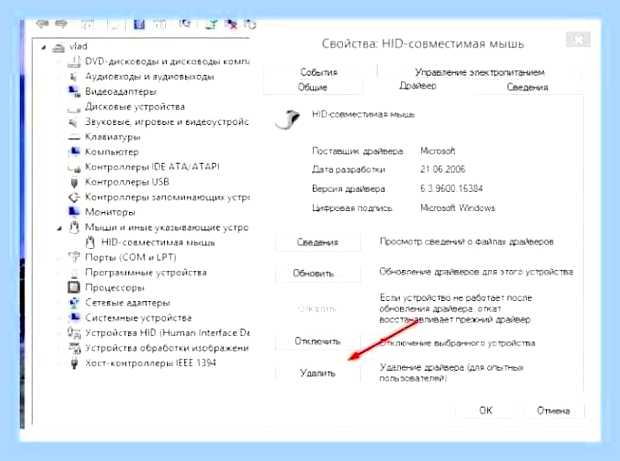Collapse the vlad root node

click(x=43, y=47)
